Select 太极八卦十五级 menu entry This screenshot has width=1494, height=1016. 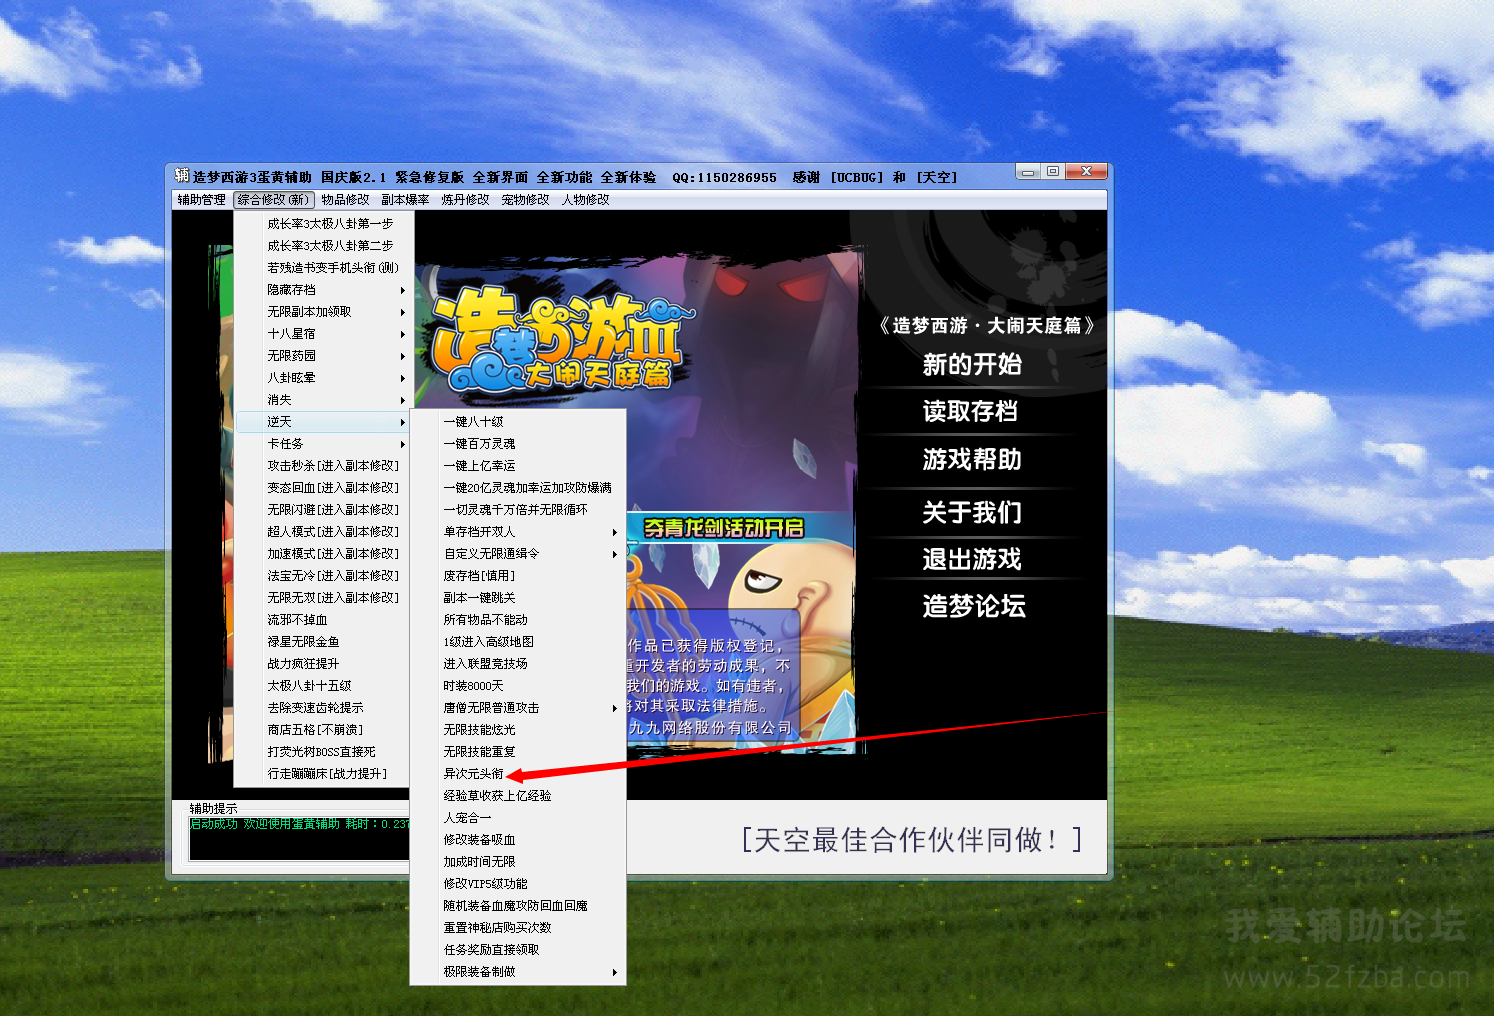(322, 686)
